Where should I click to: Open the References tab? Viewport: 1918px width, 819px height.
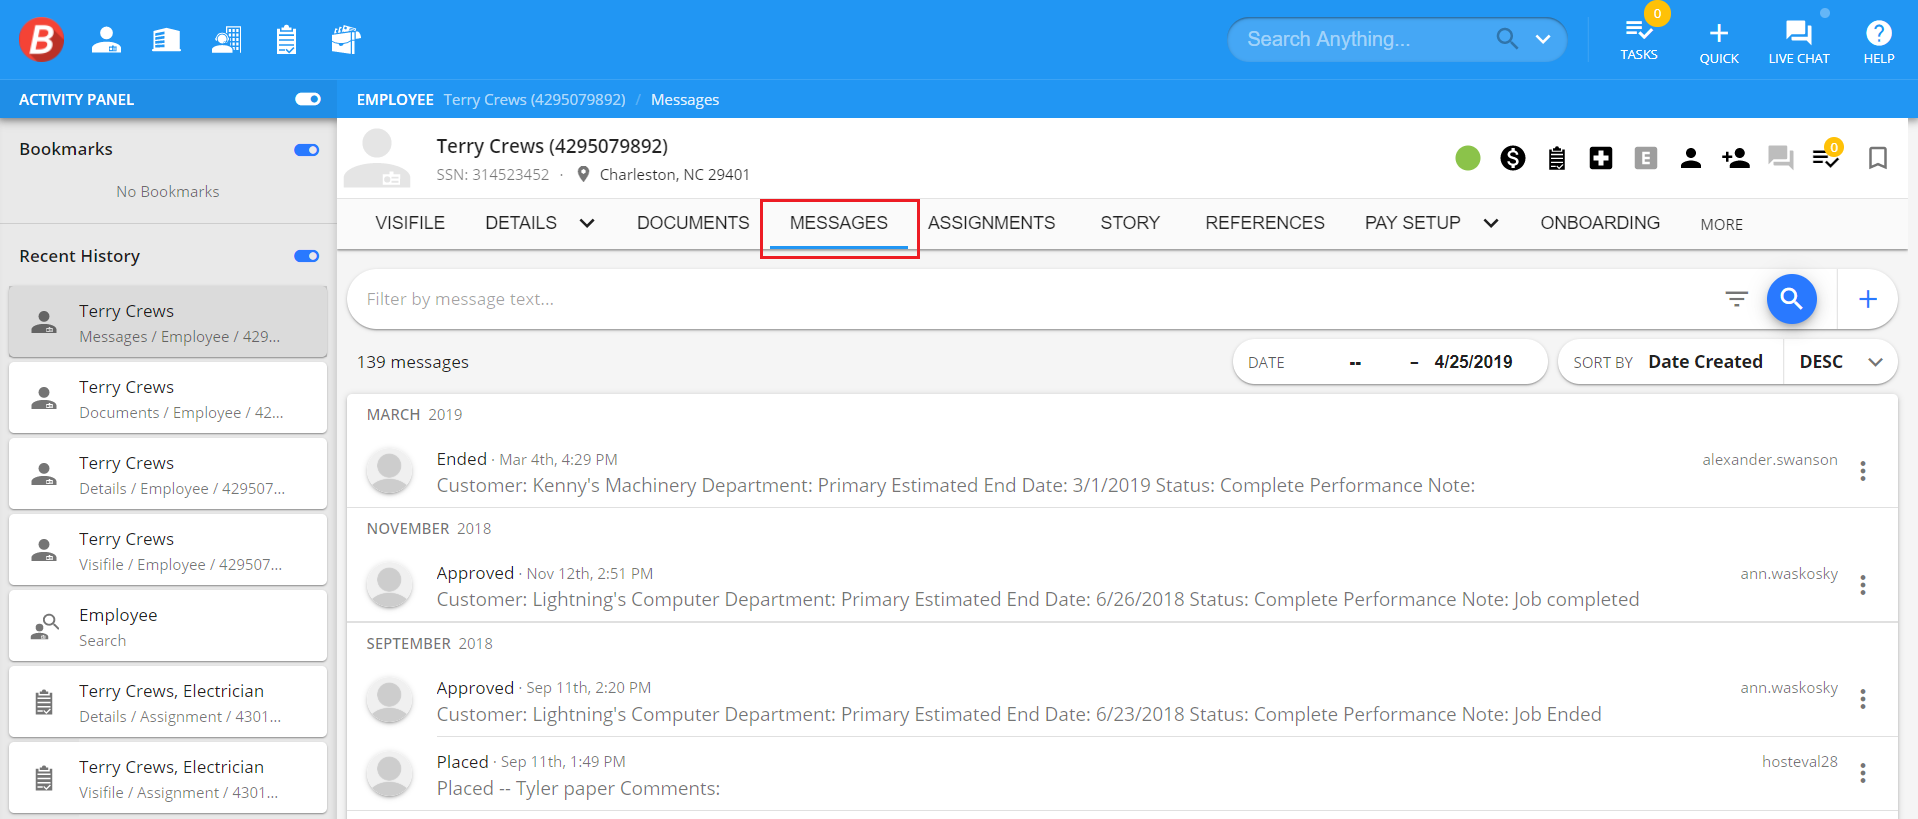point(1265,223)
